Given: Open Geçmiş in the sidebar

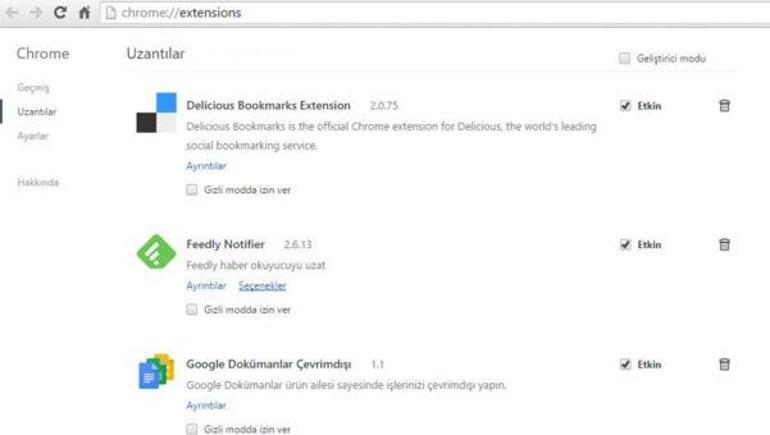Looking at the screenshot, I should (x=33, y=88).
